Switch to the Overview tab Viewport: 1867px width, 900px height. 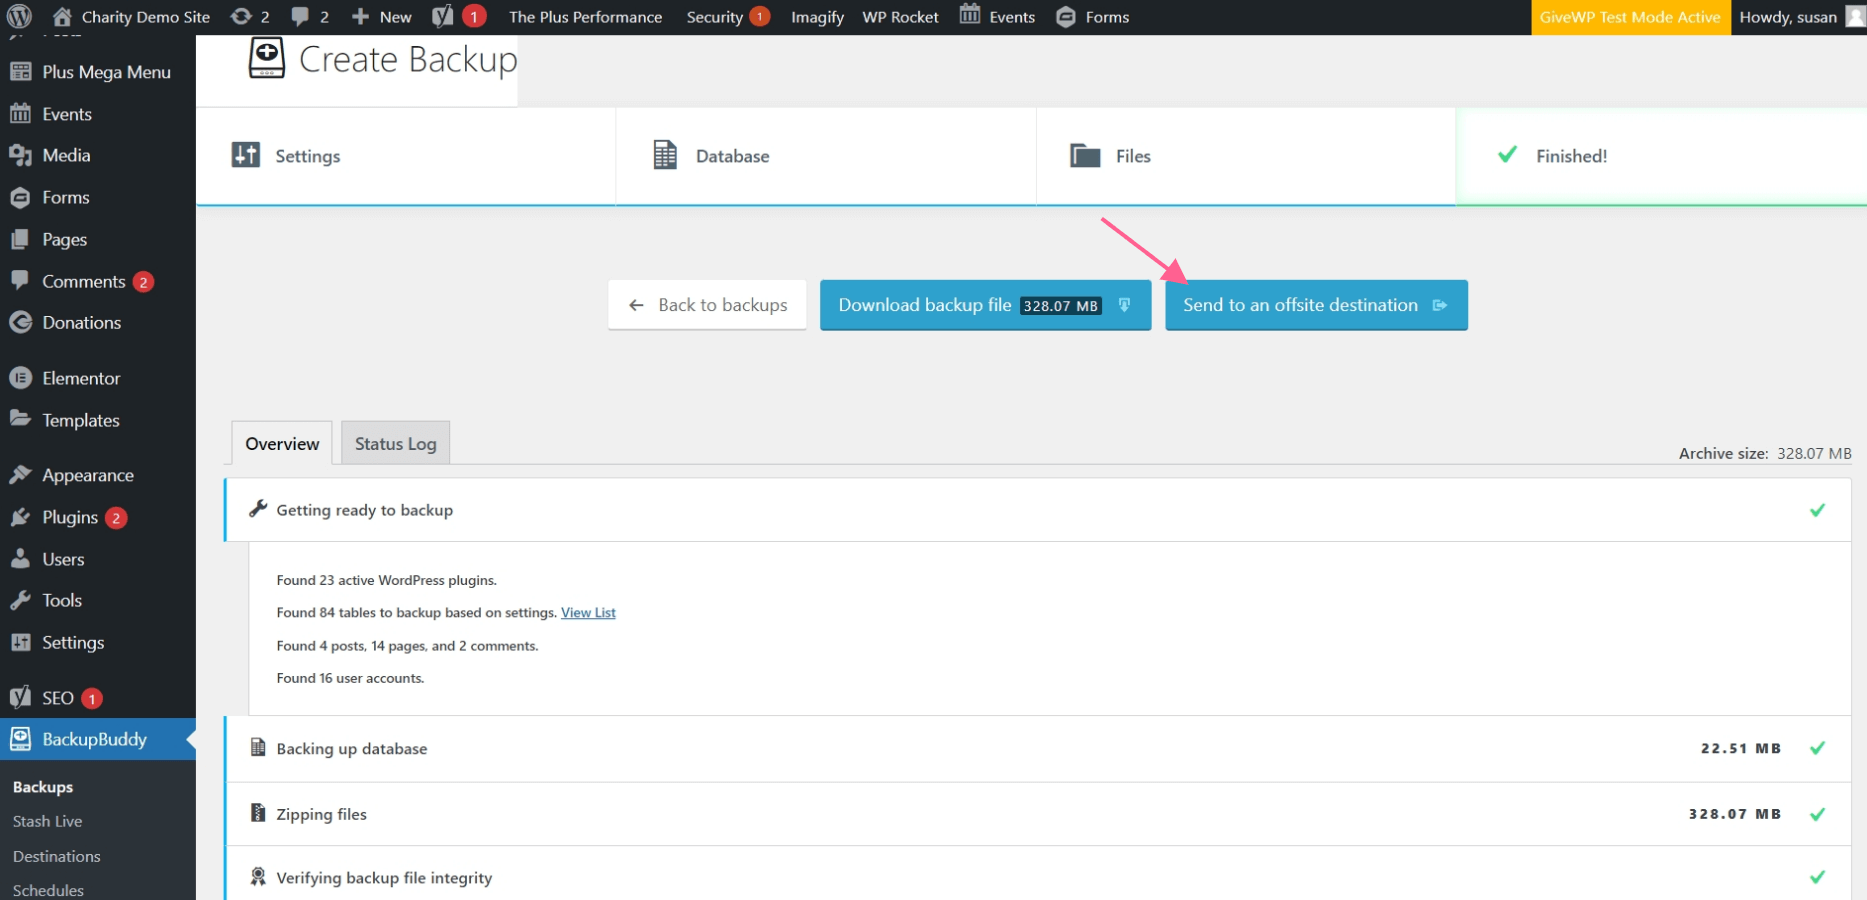282,443
